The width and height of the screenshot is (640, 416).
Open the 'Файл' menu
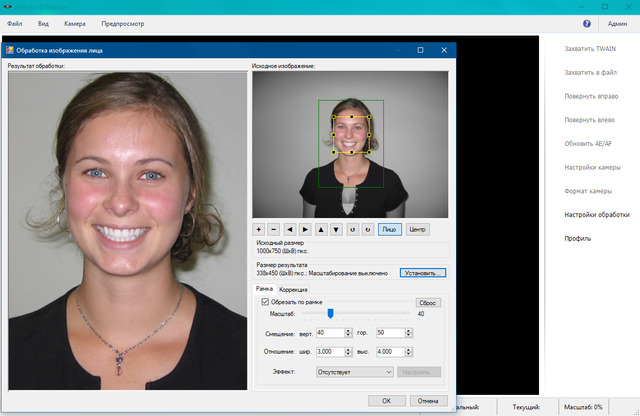tap(15, 24)
